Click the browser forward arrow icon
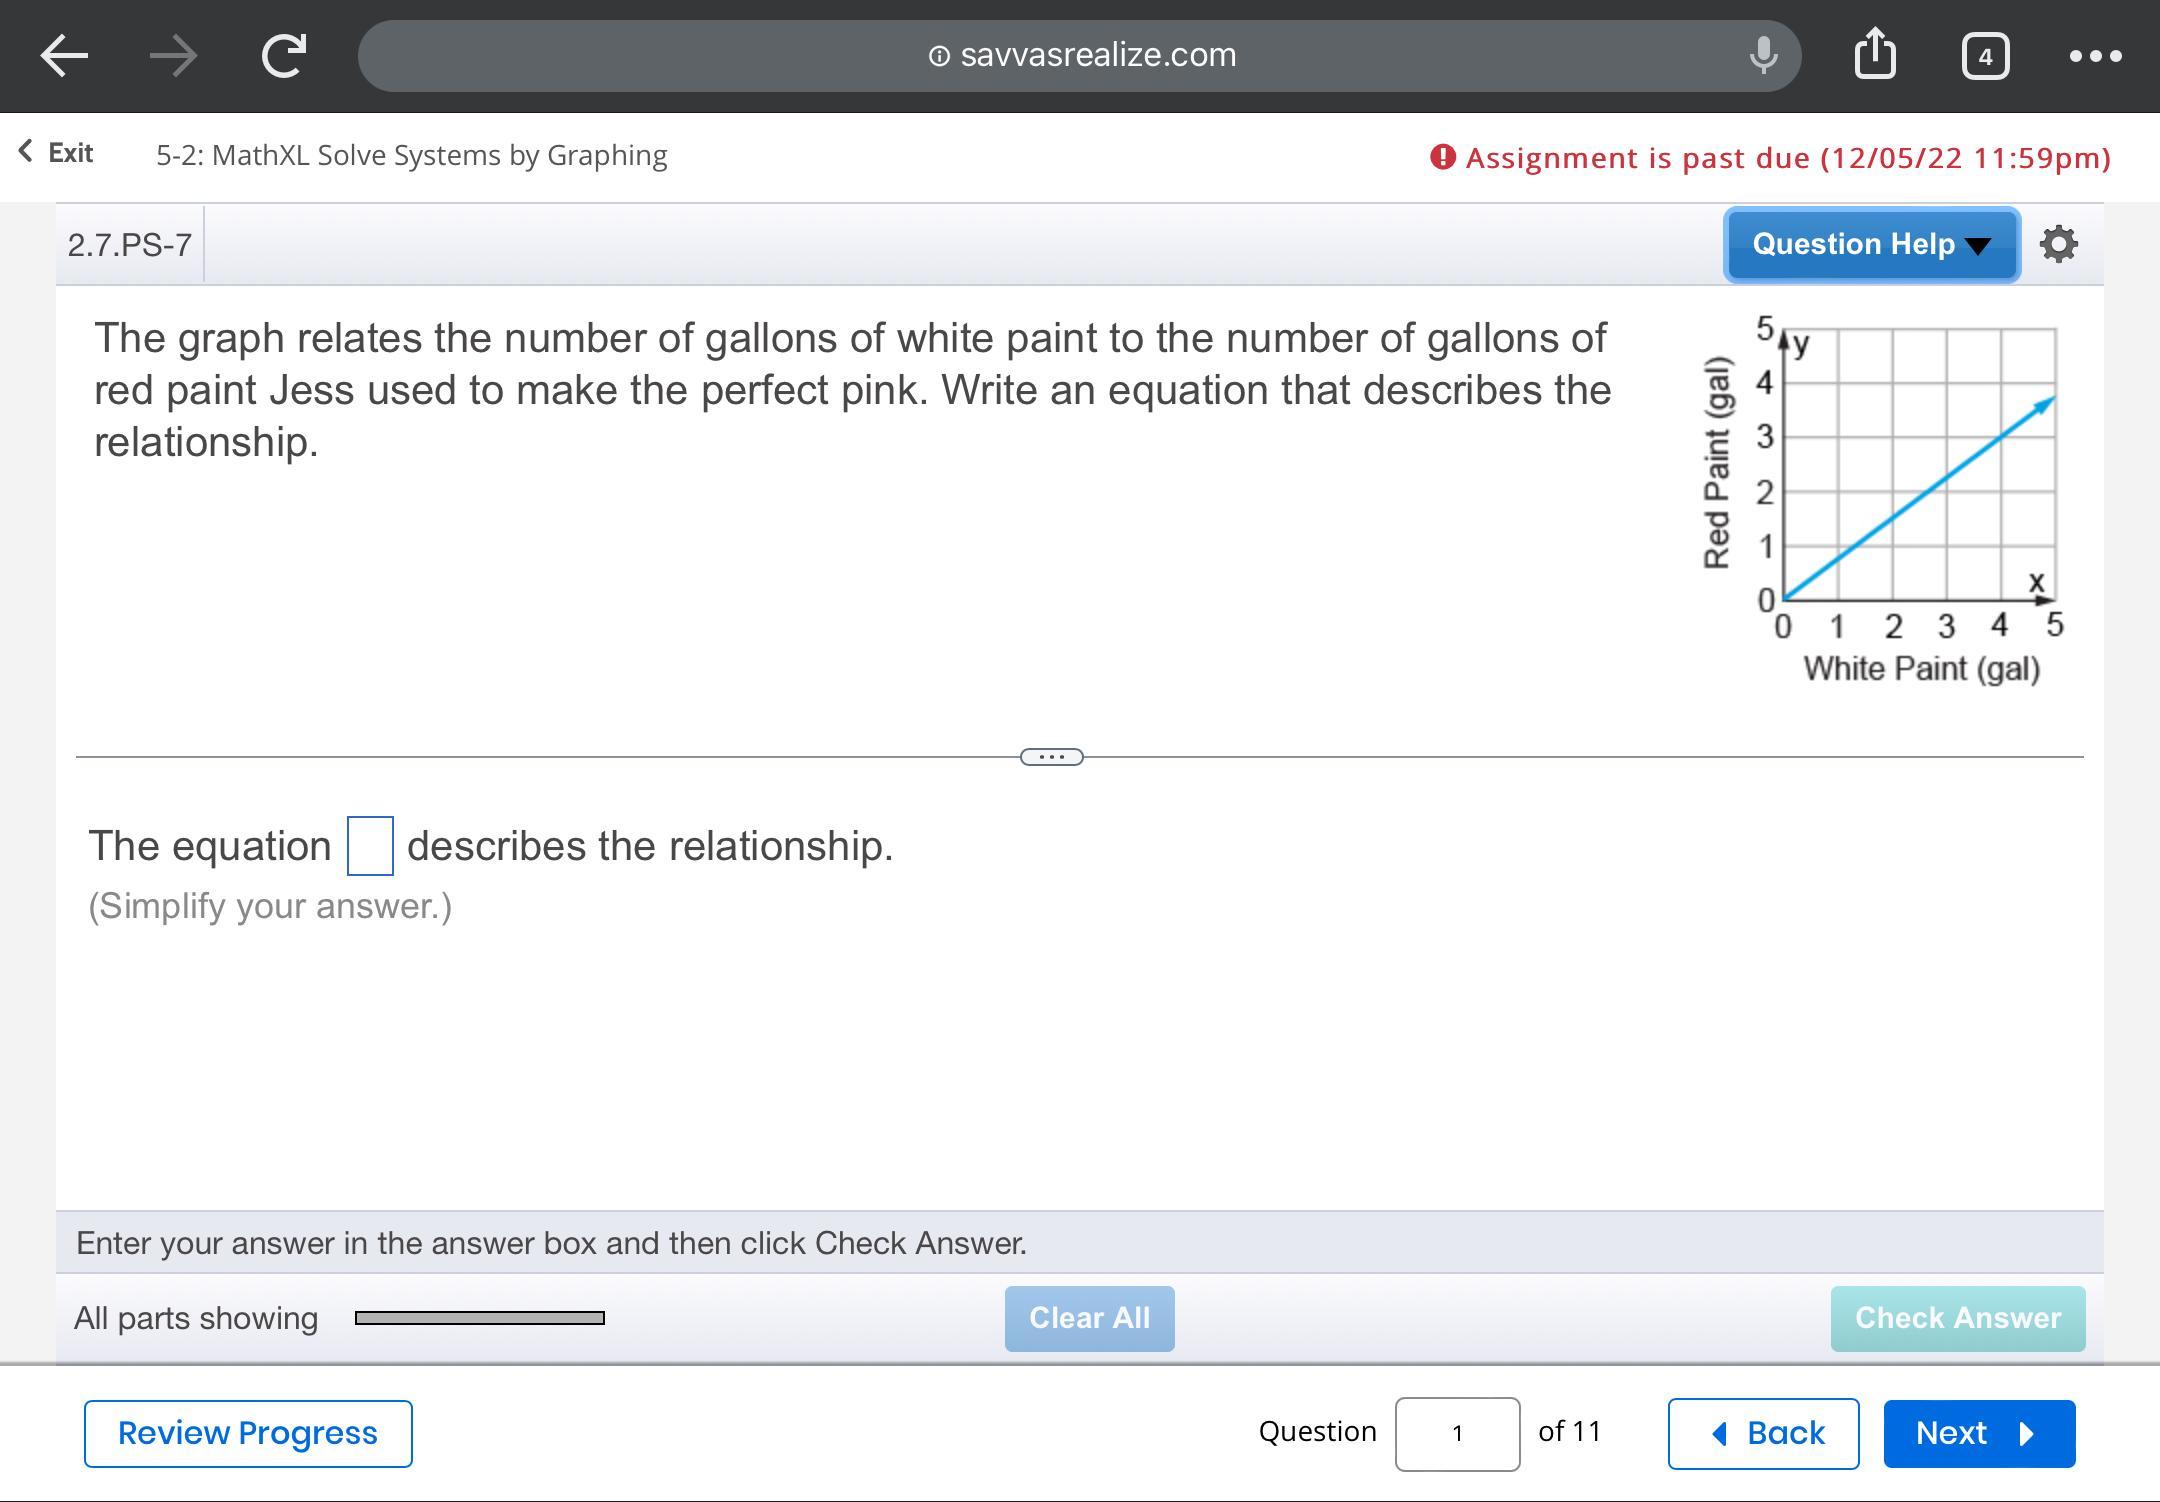This screenshot has height=1502, width=2160. (173, 56)
